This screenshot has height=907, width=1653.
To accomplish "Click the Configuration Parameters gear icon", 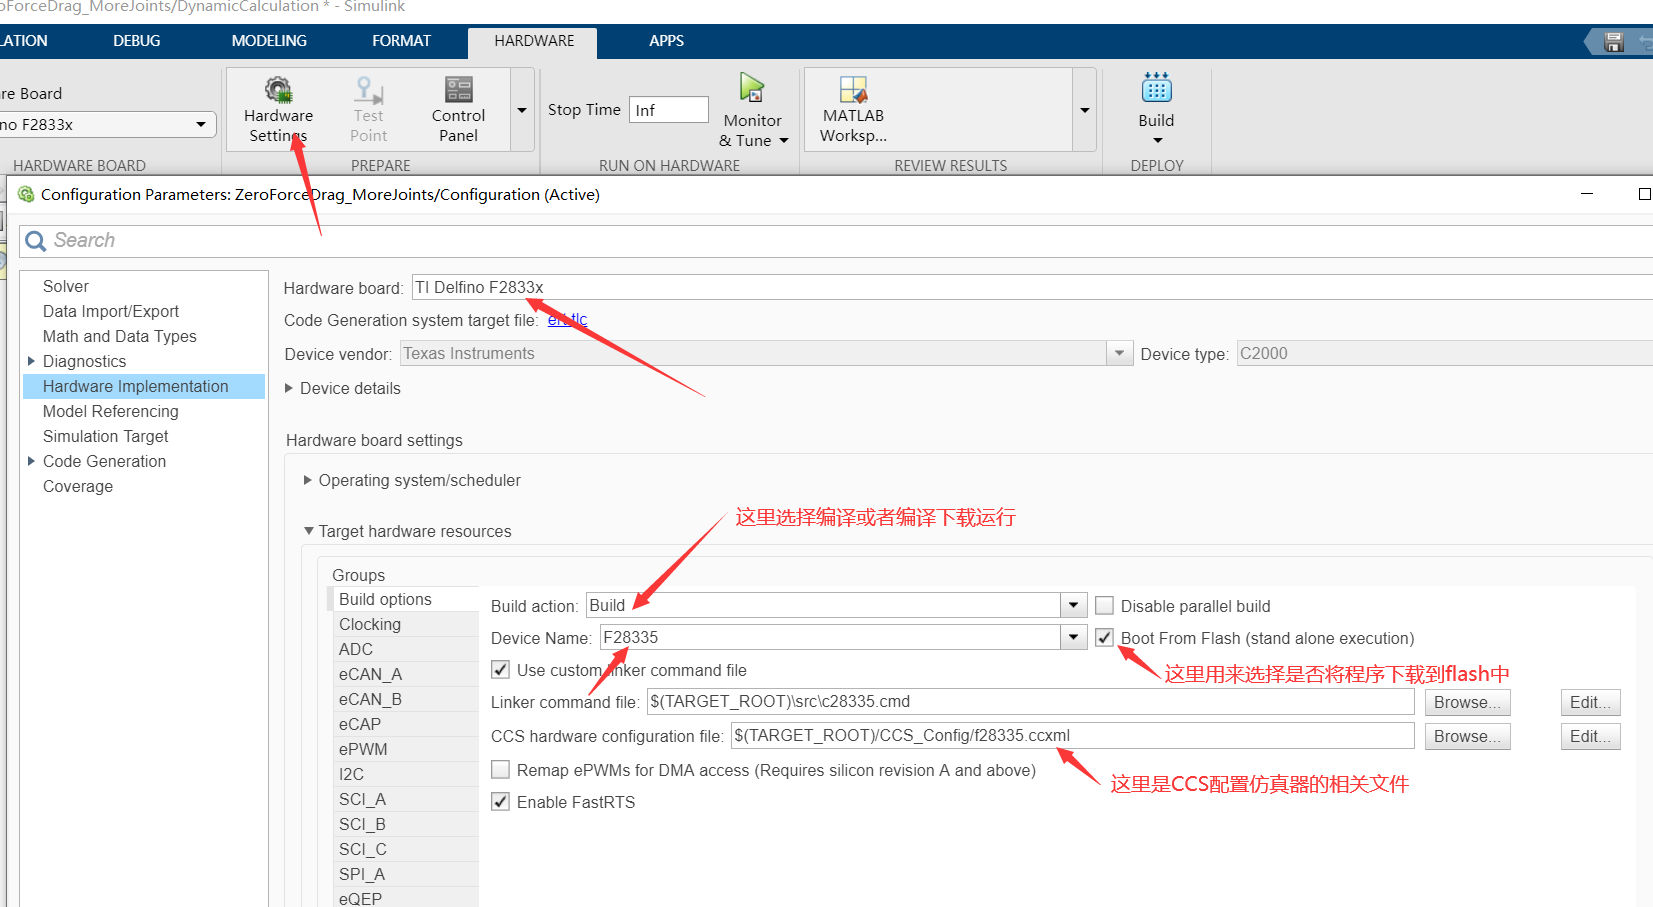I will (x=26, y=194).
